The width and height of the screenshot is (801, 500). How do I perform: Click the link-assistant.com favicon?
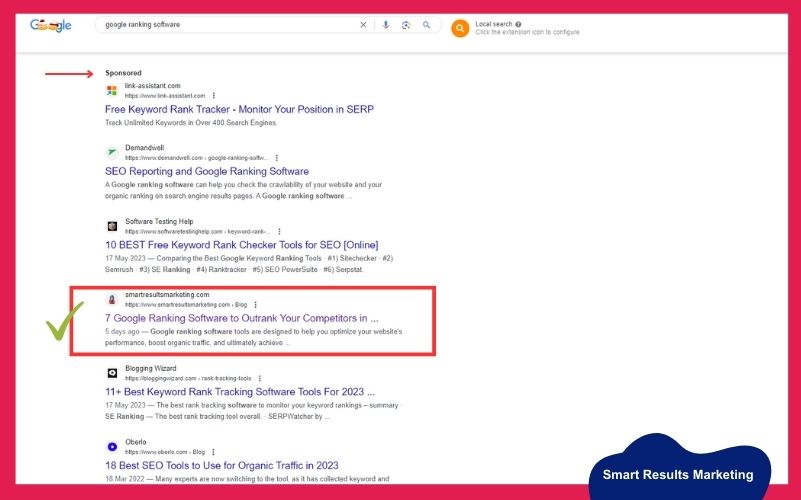[x=111, y=90]
